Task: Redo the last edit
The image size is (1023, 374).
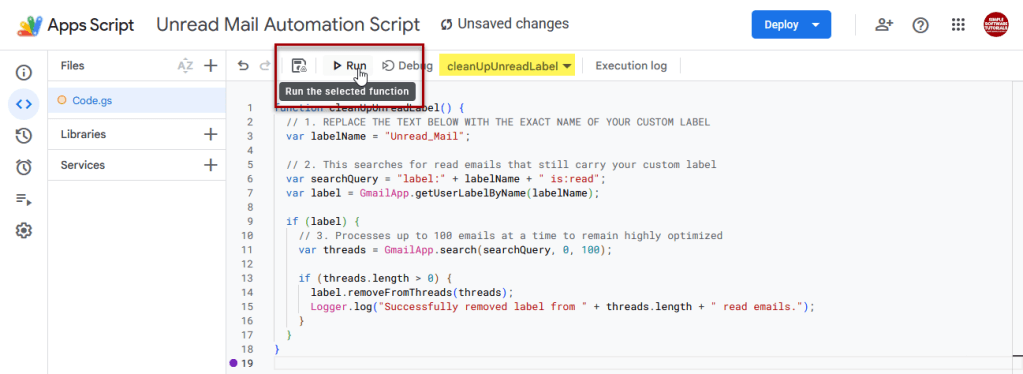Action: [x=265, y=65]
